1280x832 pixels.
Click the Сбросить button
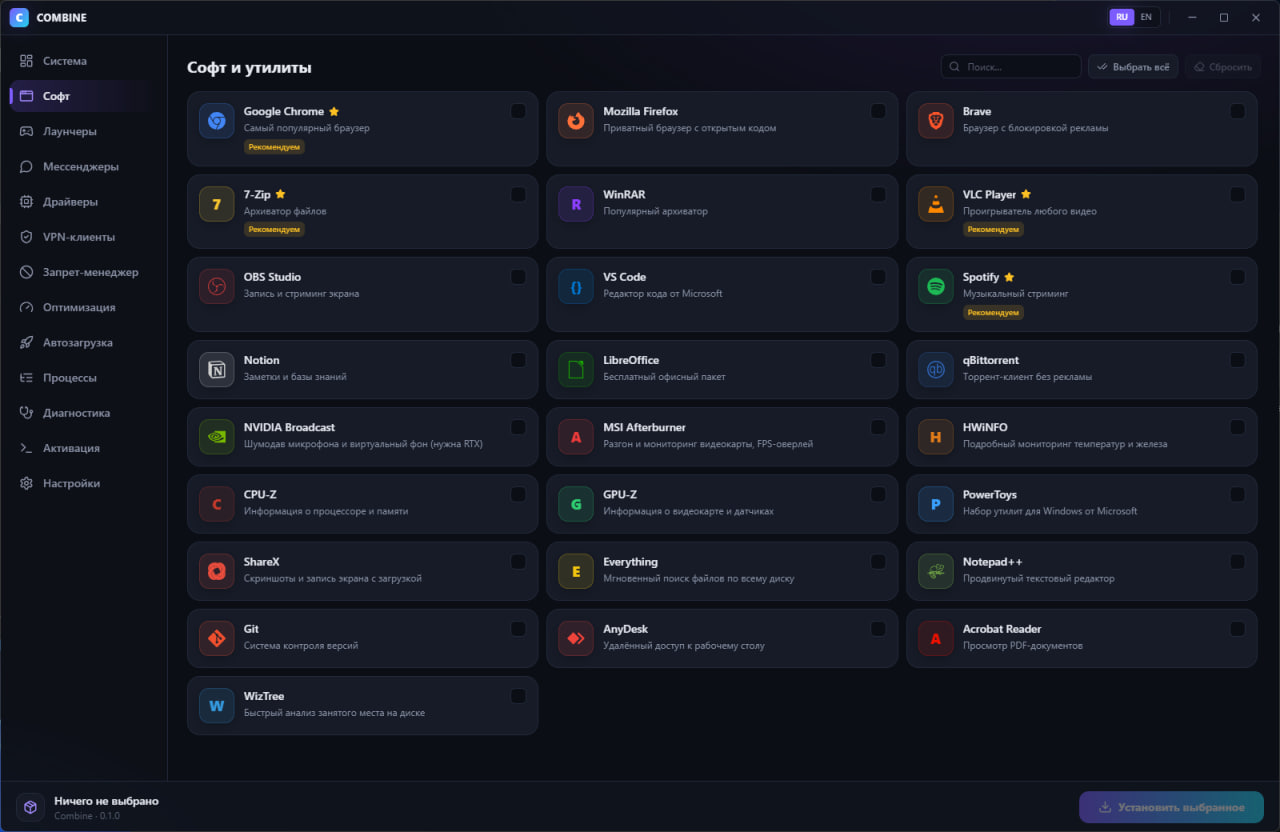(x=1222, y=67)
